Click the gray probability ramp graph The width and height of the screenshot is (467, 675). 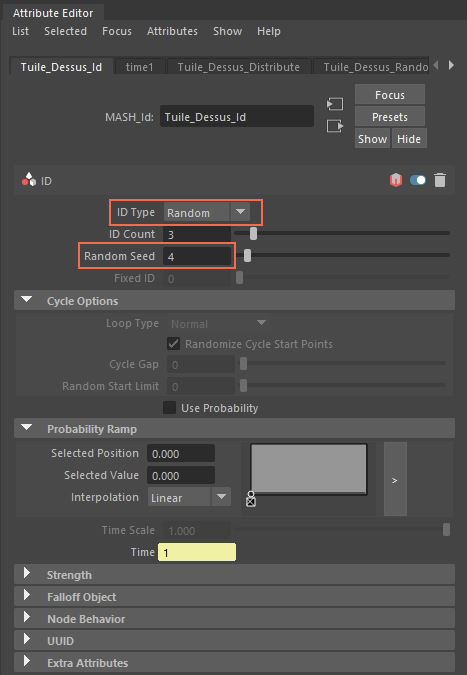(309, 469)
